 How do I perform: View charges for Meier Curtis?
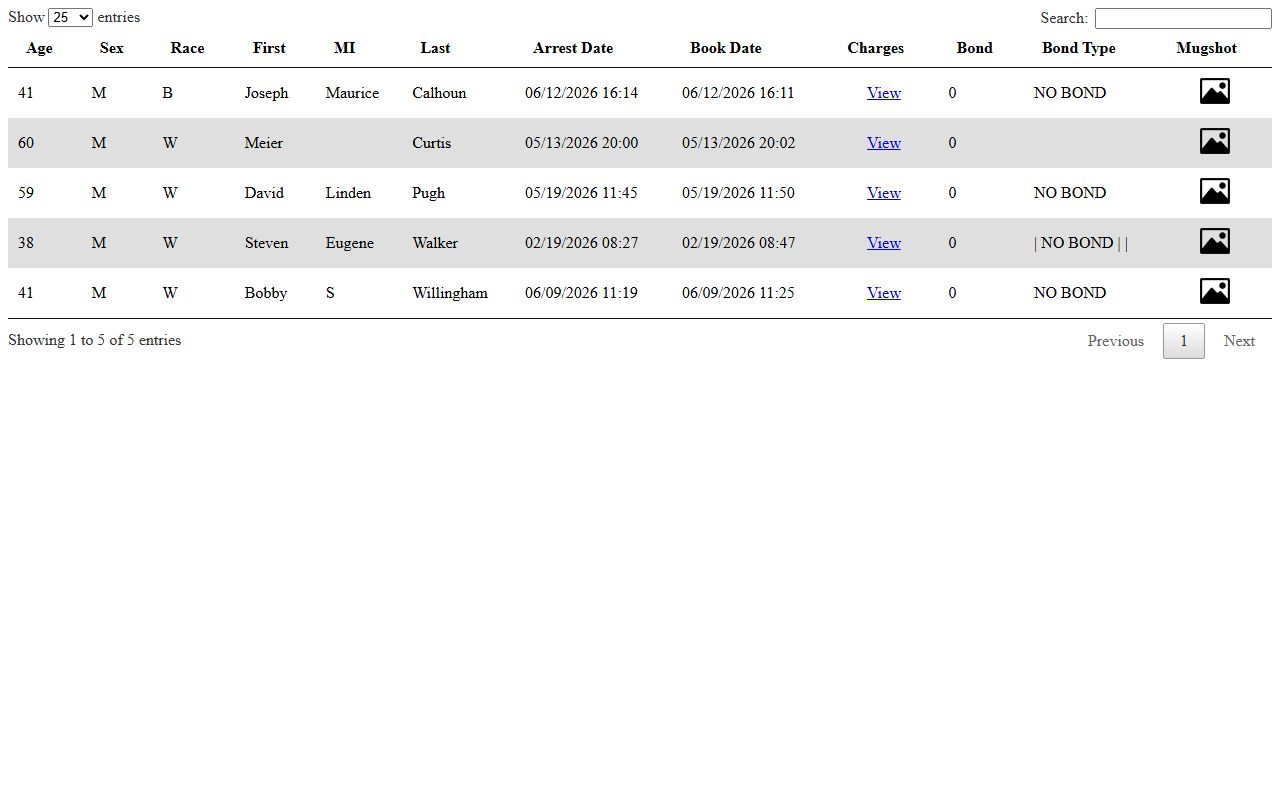point(884,143)
